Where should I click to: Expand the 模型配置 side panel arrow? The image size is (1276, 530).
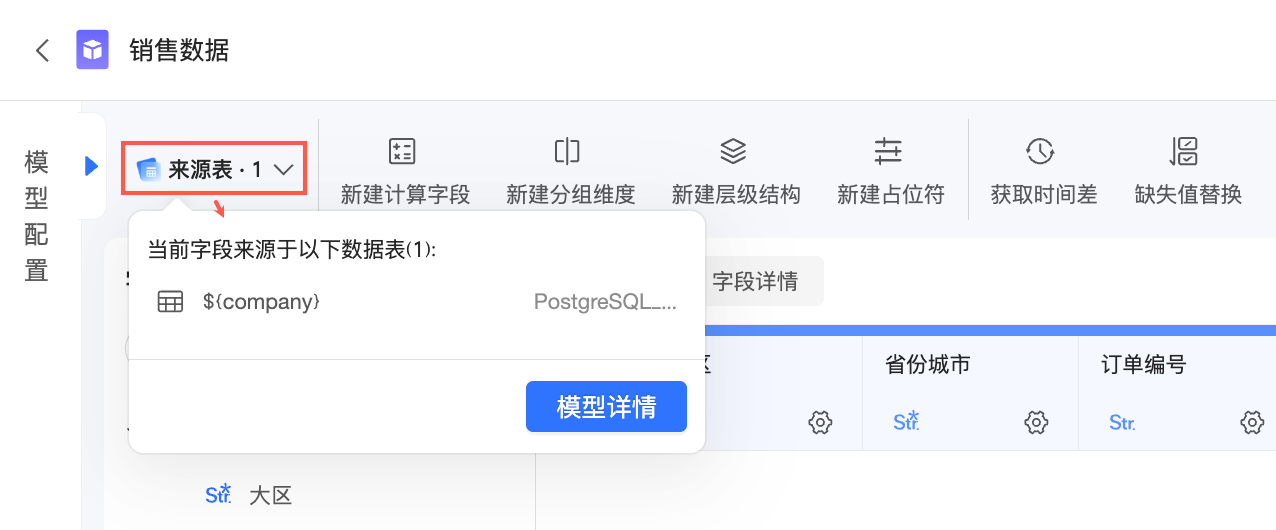(x=92, y=166)
